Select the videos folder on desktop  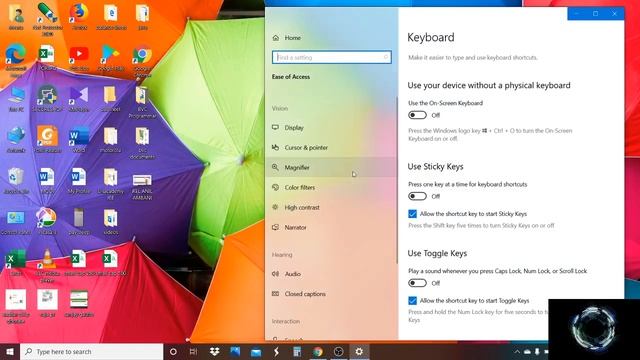(111, 222)
